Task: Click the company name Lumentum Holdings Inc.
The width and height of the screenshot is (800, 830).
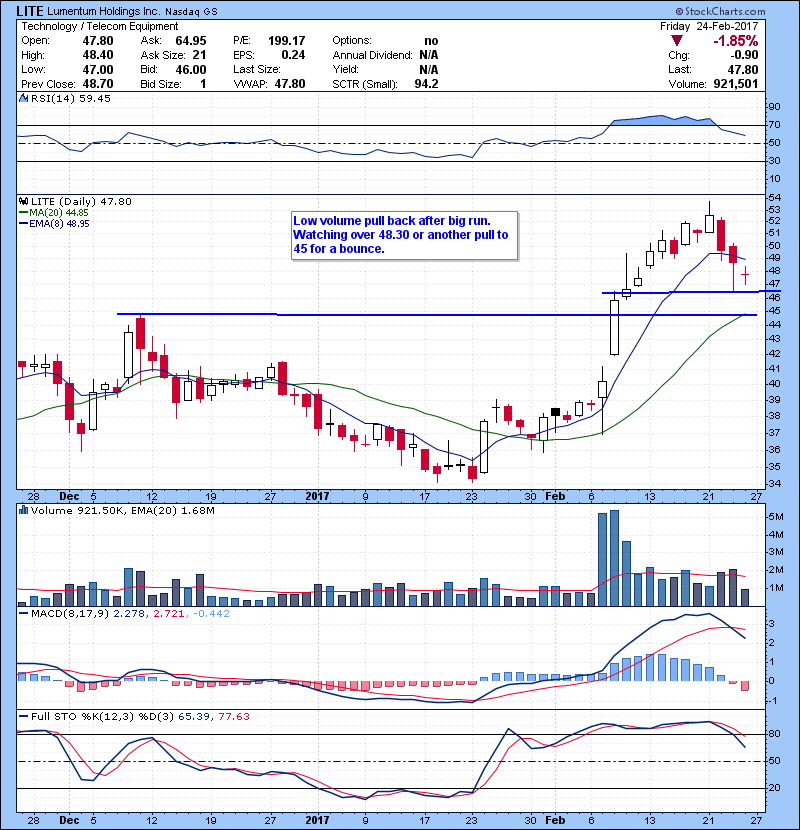Action: click(103, 11)
